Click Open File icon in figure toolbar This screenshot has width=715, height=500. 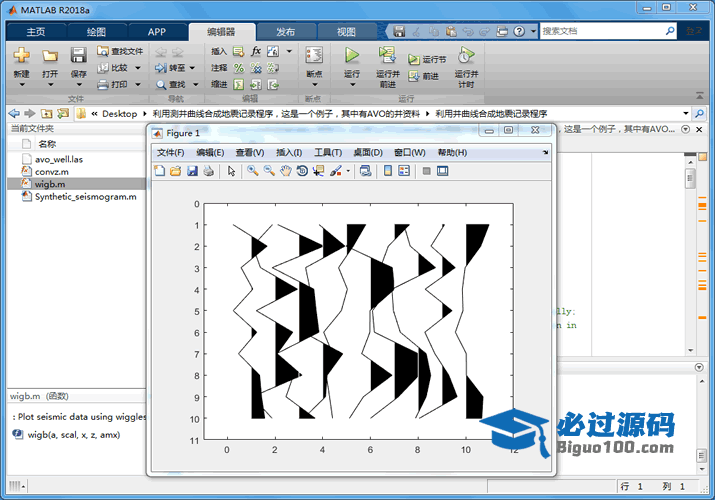(x=176, y=171)
